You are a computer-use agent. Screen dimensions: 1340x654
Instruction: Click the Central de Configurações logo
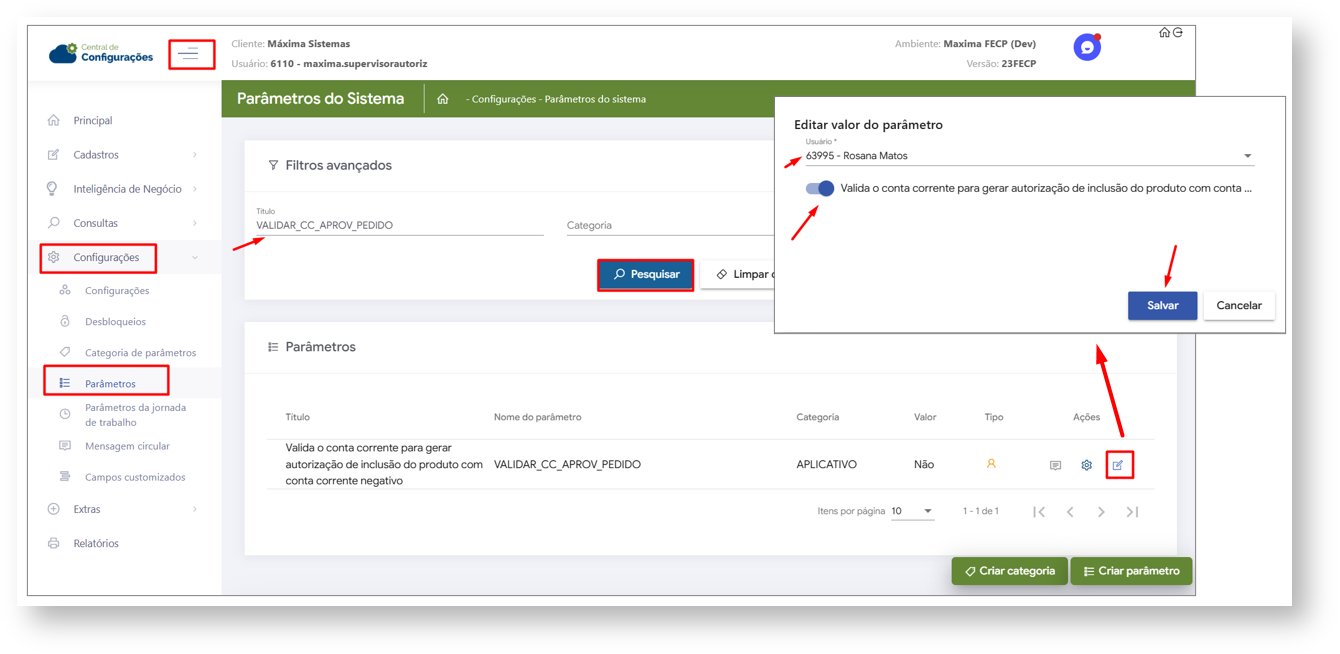pyautogui.click(x=101, y=53)
